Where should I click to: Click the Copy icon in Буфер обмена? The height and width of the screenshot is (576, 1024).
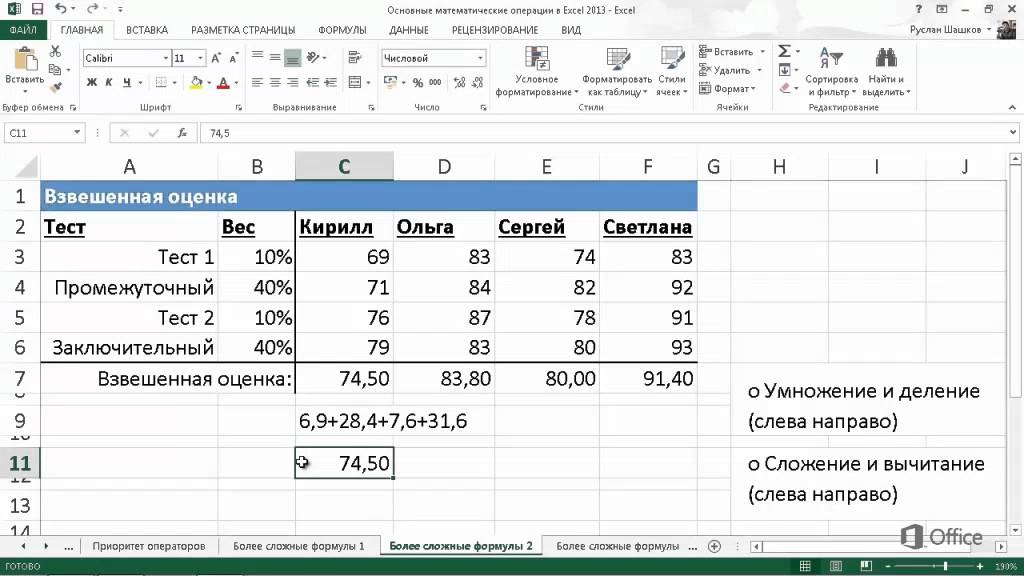point(55,69)
